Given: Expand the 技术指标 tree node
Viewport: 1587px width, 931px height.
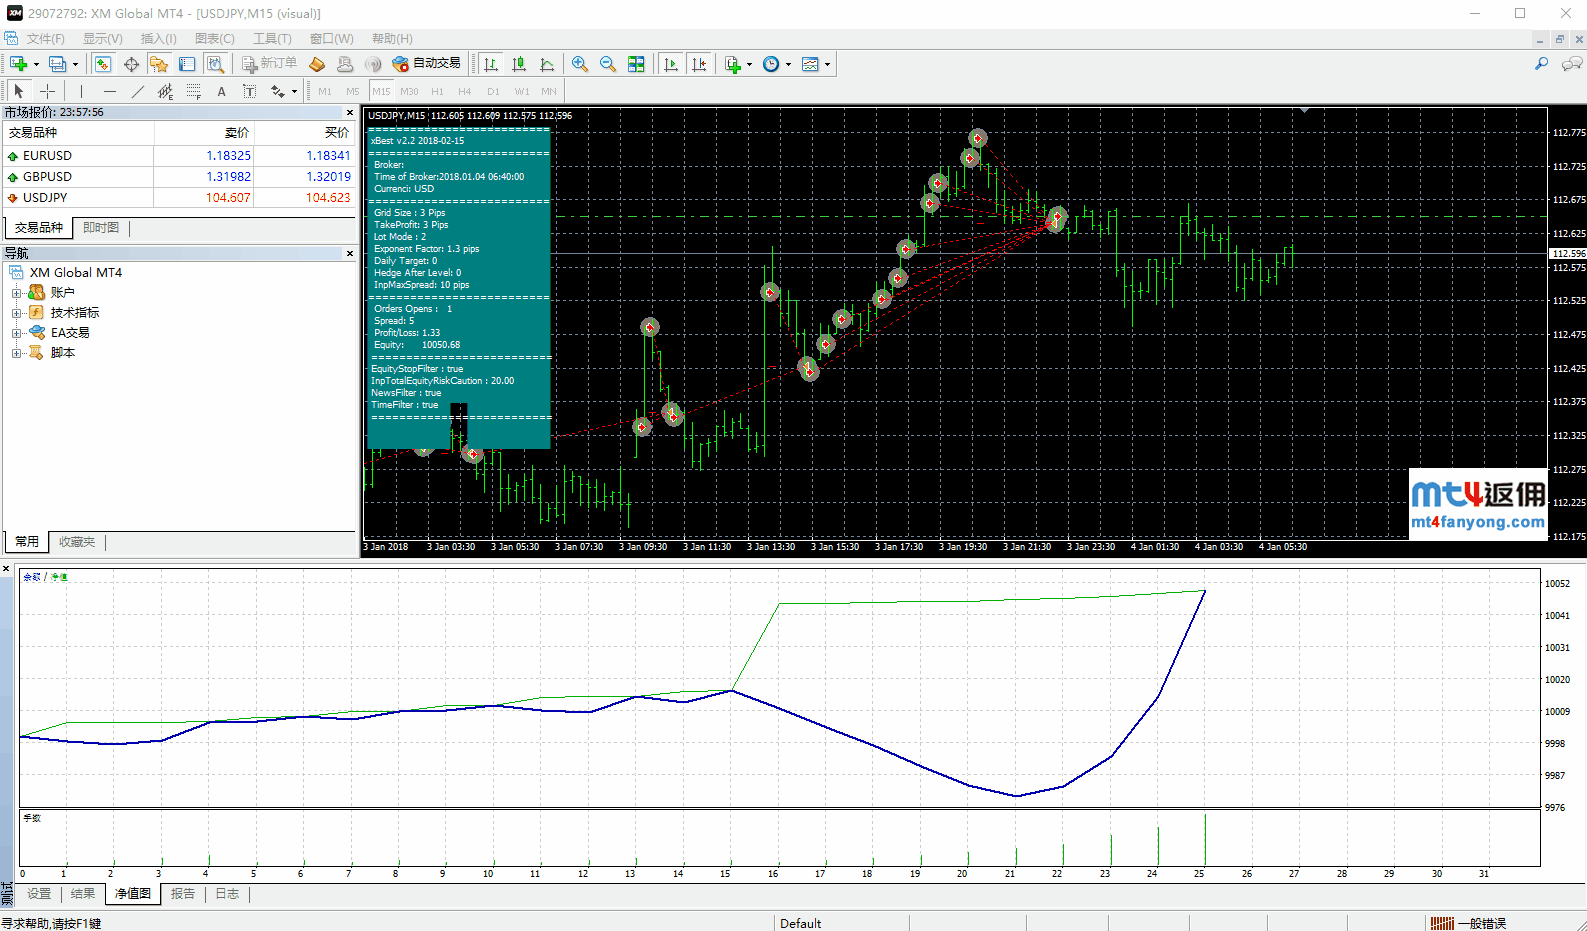Looking at the screenshot, I should 16,313.
